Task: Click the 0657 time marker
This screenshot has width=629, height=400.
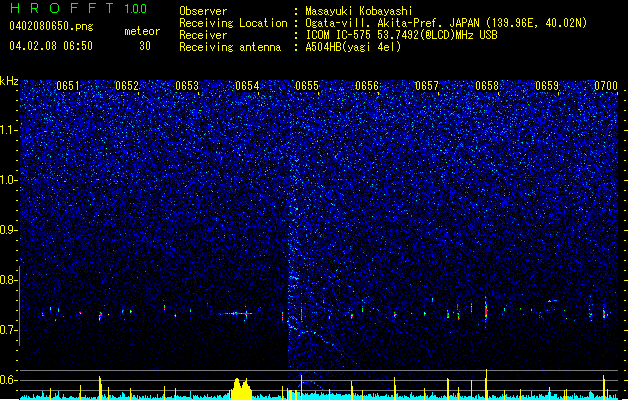Action: pos(427,85)
